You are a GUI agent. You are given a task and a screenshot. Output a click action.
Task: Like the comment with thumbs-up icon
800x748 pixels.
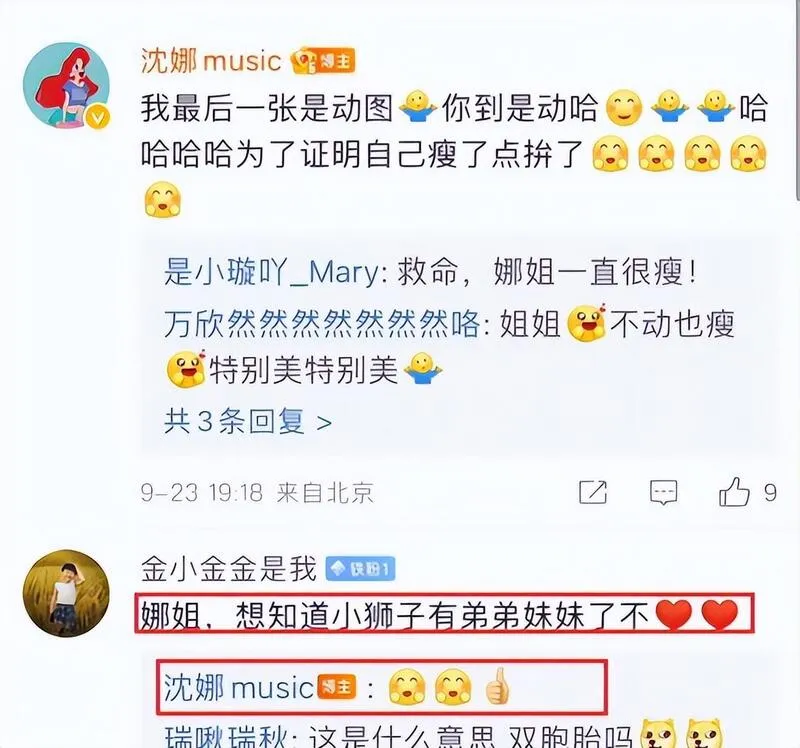coord(734,491)
